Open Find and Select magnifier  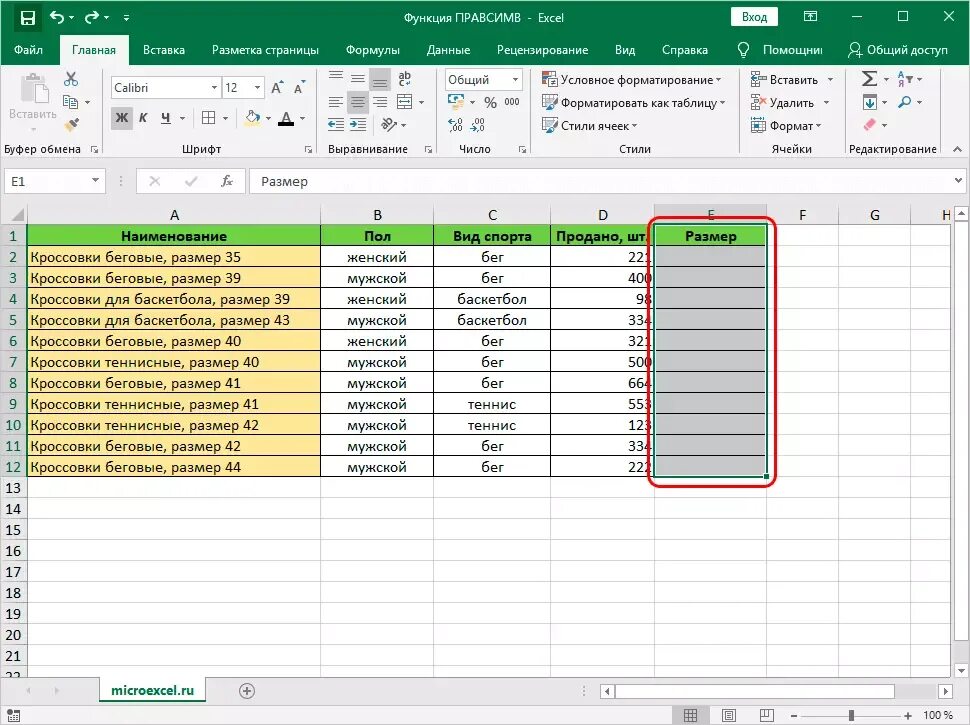pos(904,102)
